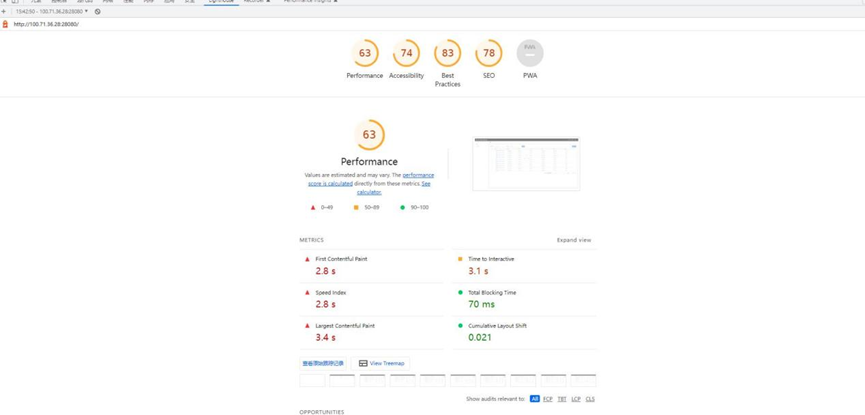Click the Largest Contentful Paint metric label
Screen dimensions: 865x415
click(x=345, y=326)
